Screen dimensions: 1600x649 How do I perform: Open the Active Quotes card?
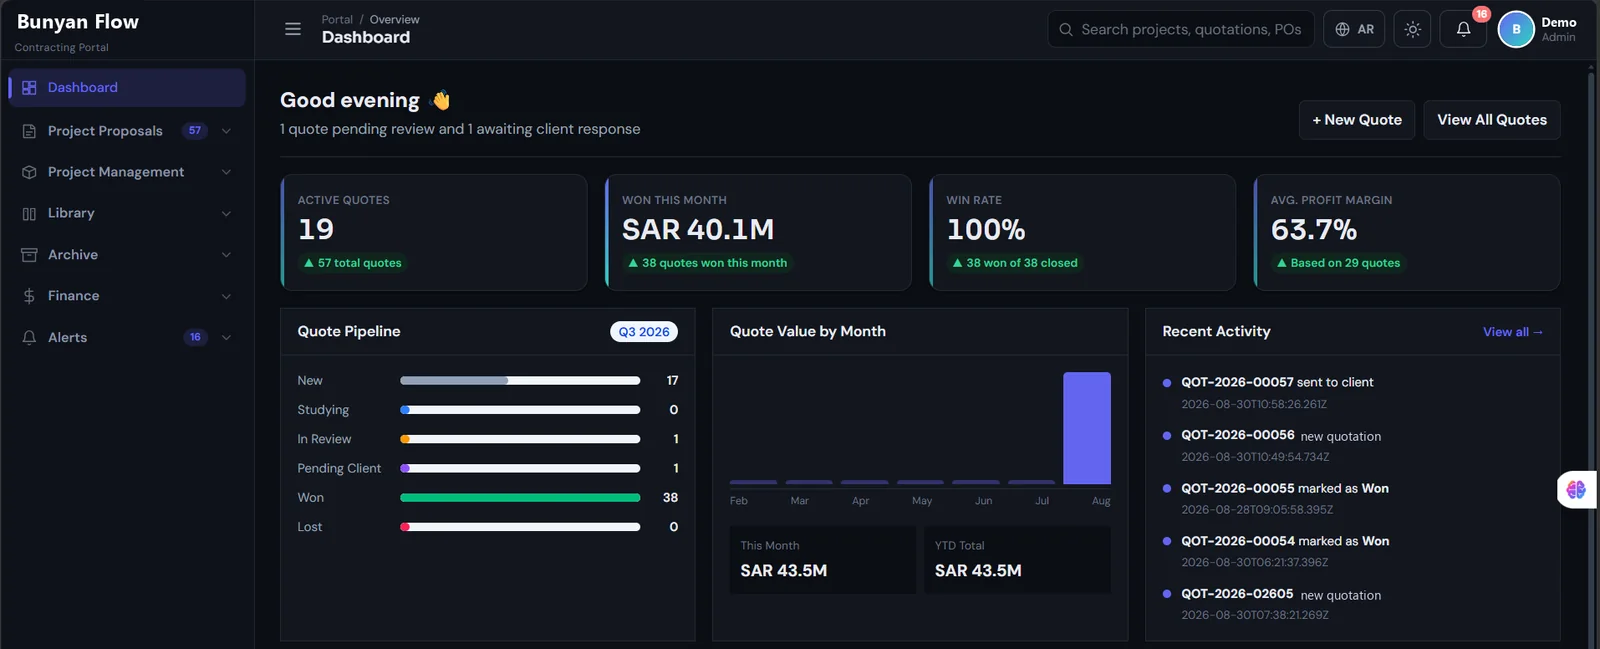pos(434,233)
